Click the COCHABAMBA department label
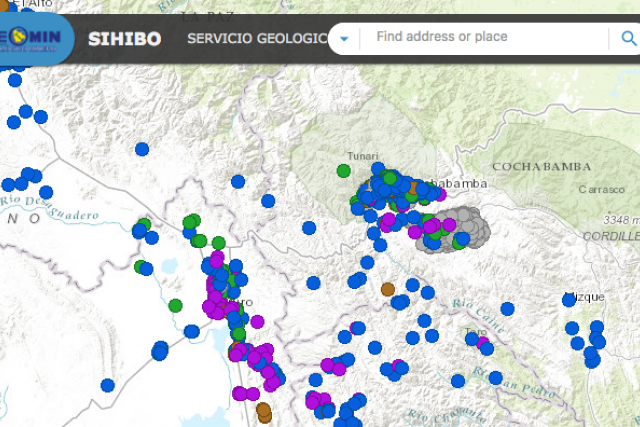Image resolution: width=640 pixels, height=427 pixels. [540, 166]
